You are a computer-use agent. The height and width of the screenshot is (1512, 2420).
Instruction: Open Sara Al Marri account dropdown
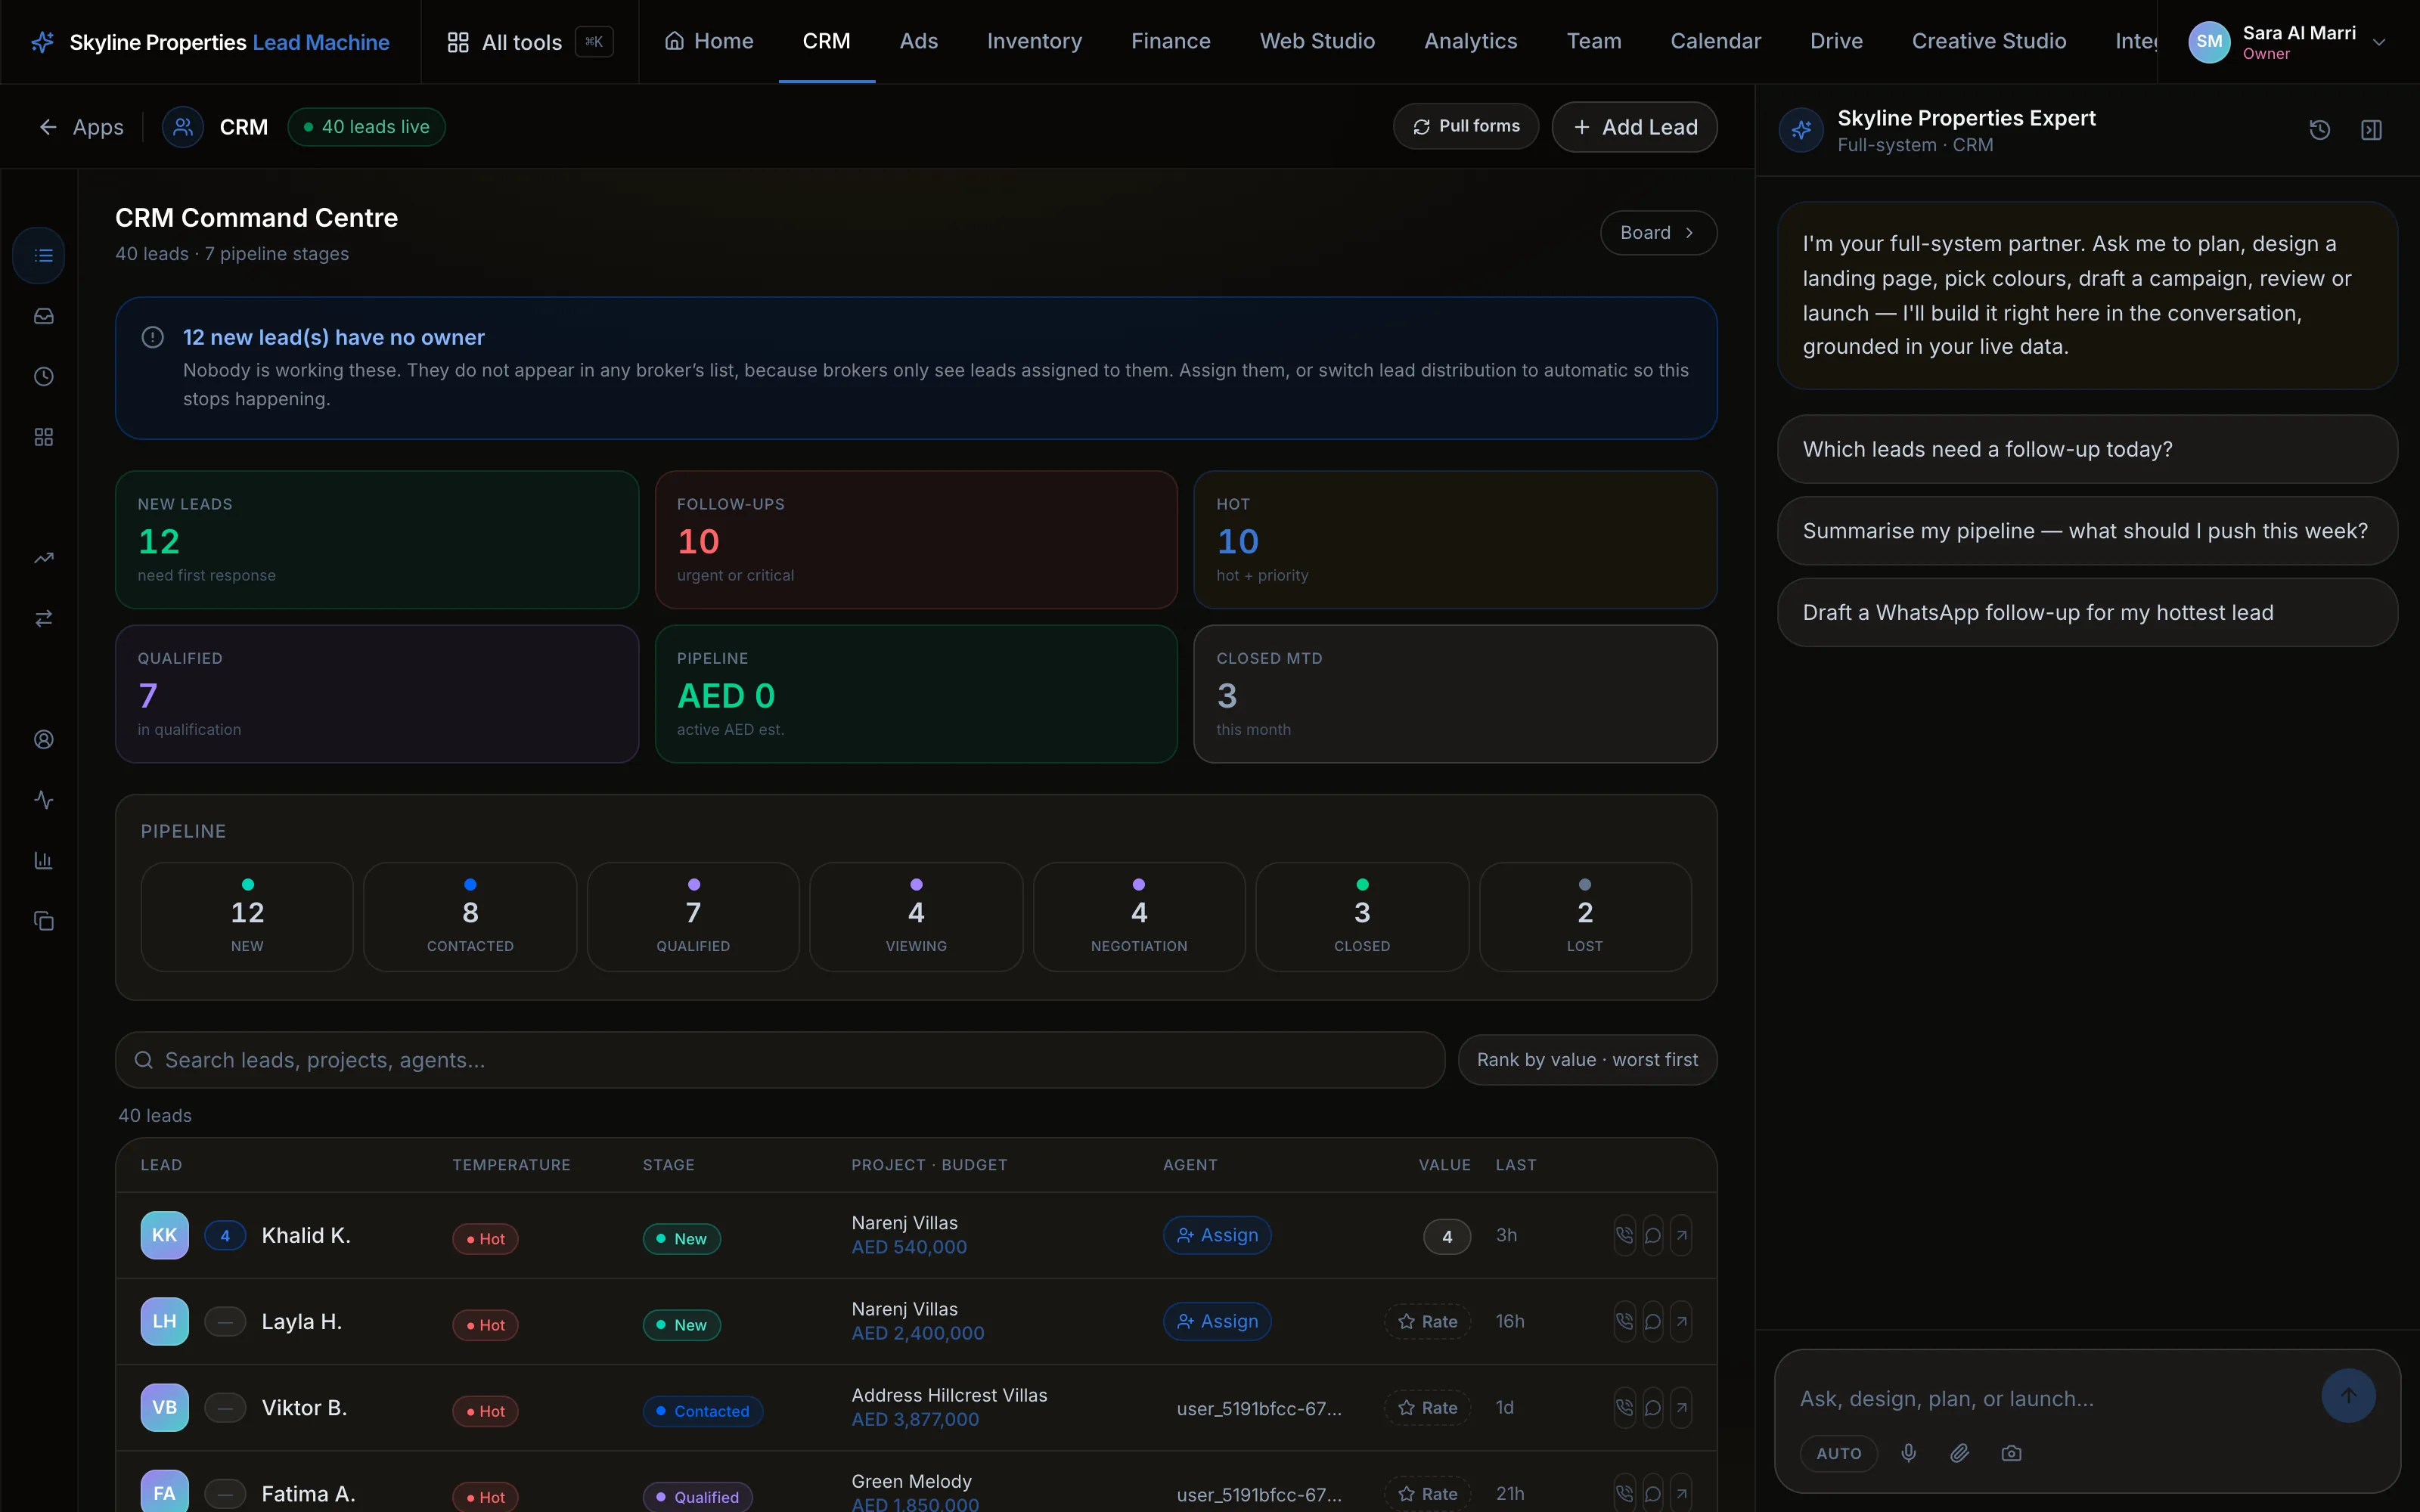tap(2288, 42)
